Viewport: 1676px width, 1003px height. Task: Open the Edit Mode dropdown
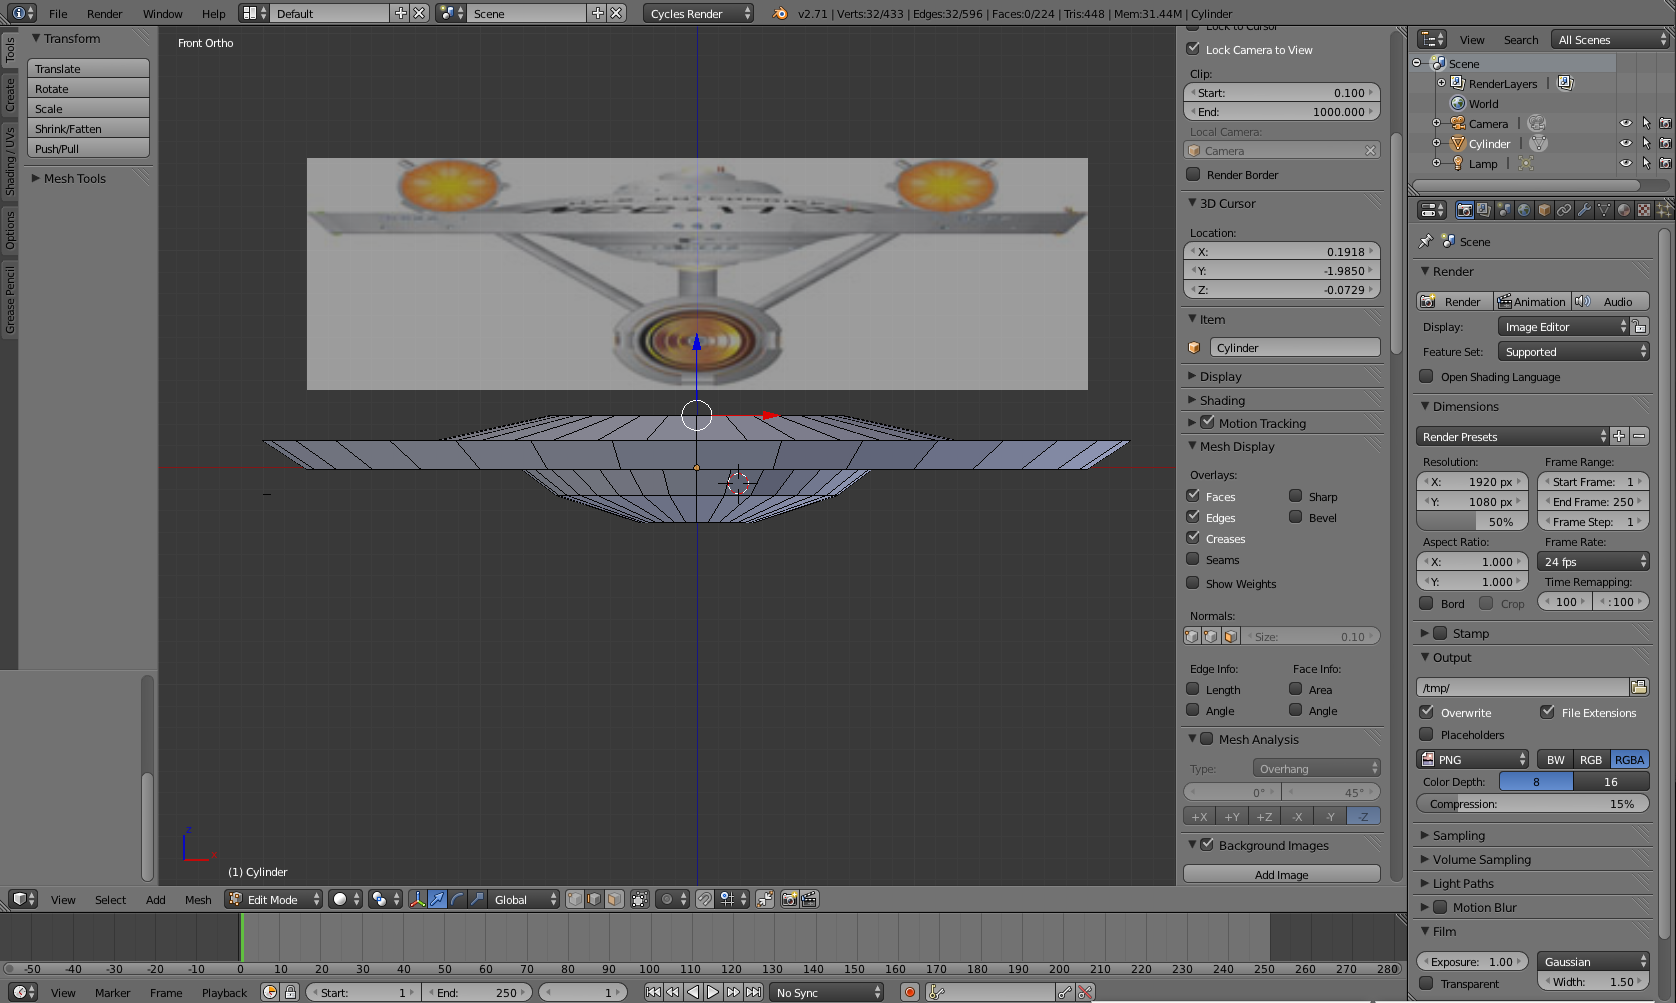pos(274,899)
